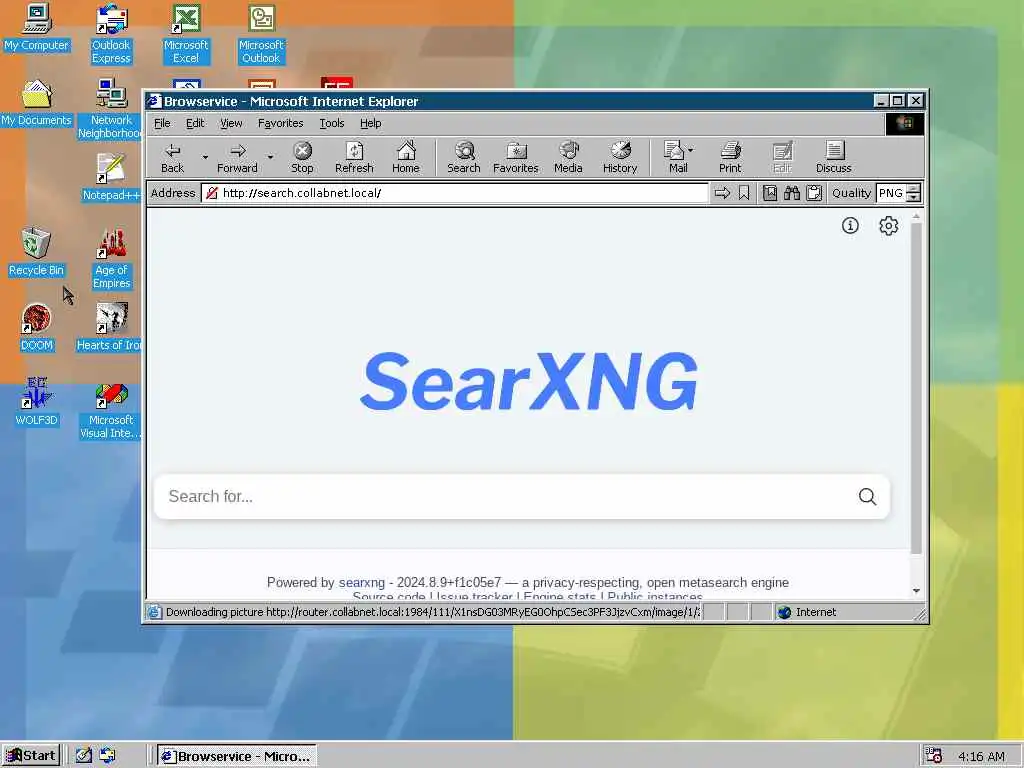1024x768 pixels.
Task: Click the bookmark ribbon icon beside address bar
Action: [x=744, y=193]
